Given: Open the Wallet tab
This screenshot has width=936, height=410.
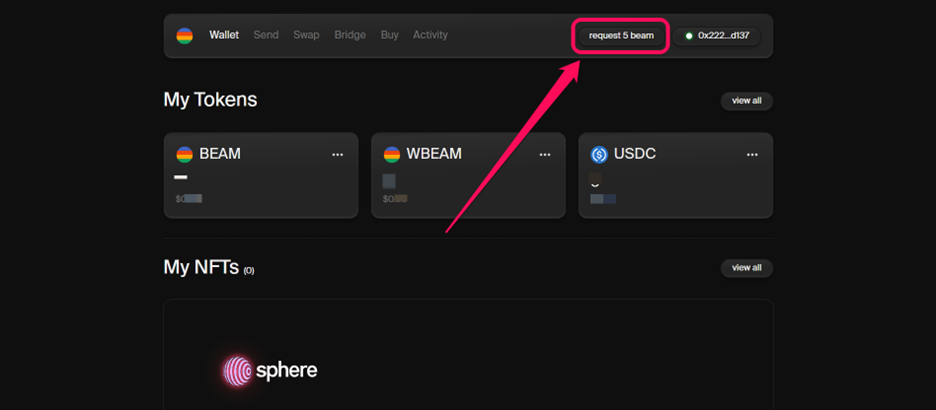Looking at the screenshot, I should coord(224,35).
